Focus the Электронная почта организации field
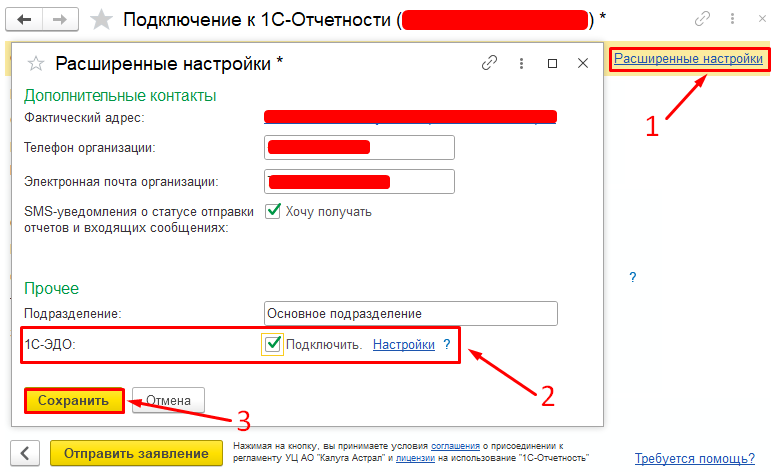Image resolution: width=780 pixels, height=476 pixels. (x=359, y=182)
